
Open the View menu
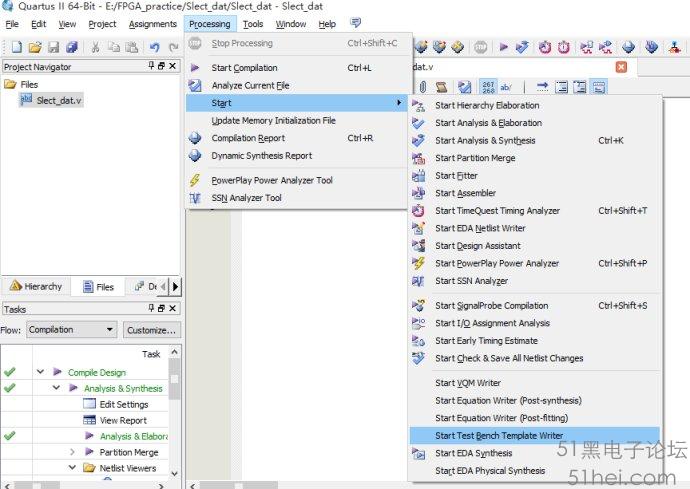tap(67, 24)
